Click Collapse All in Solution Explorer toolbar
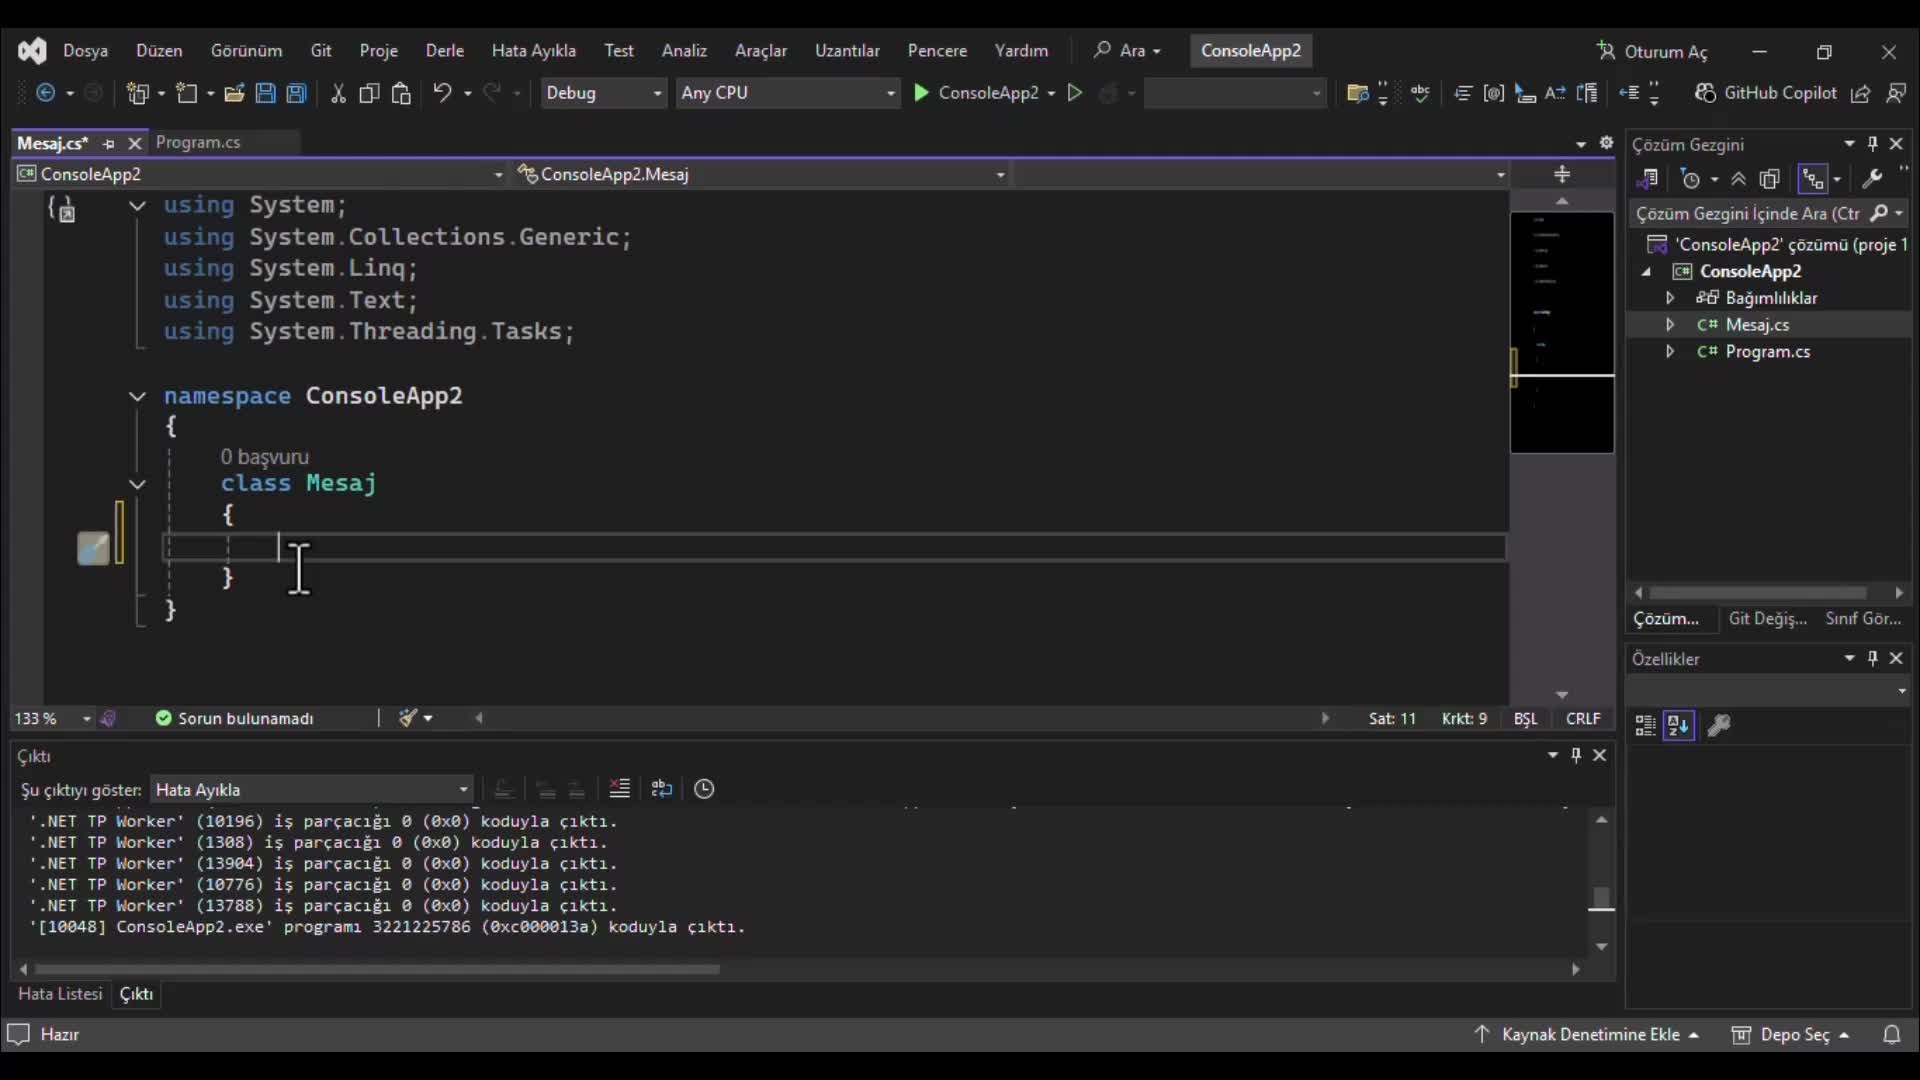The height and width of the screenshot is (1080, 1920). pos(1739,179)
